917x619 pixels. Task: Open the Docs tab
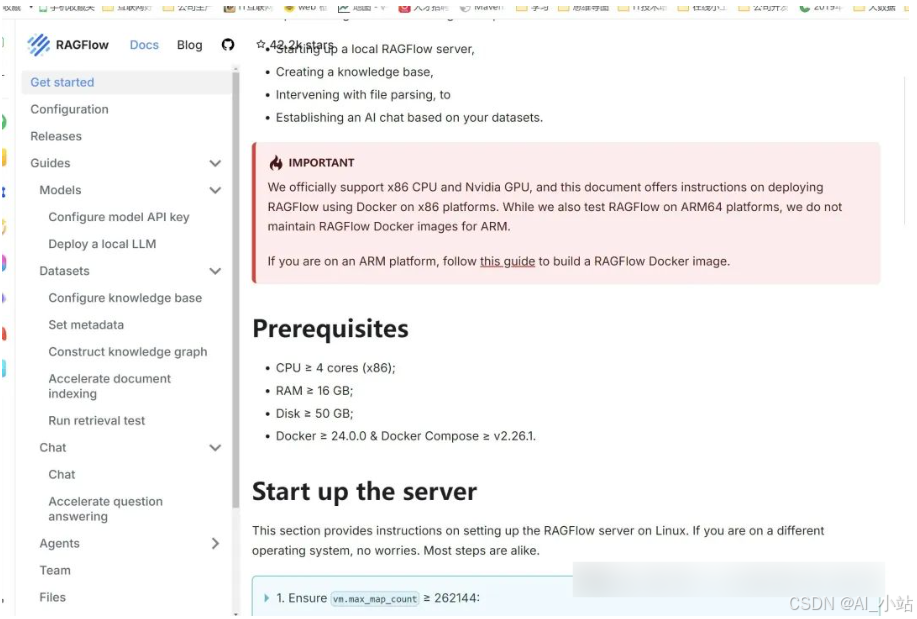pos(144,45)
